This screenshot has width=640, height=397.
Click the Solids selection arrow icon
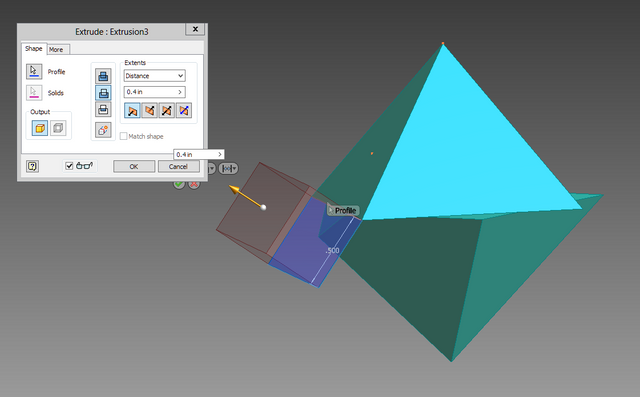pyautogui.click(x=34, y=93)
